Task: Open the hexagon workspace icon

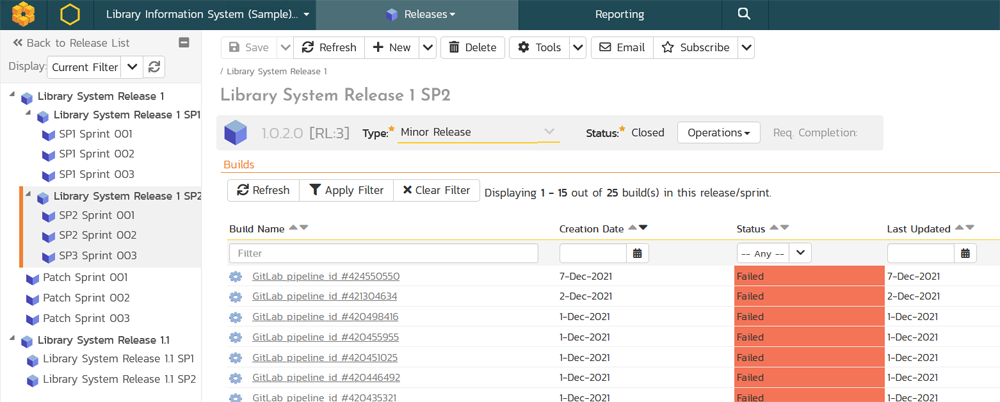Action: point(69,15)
